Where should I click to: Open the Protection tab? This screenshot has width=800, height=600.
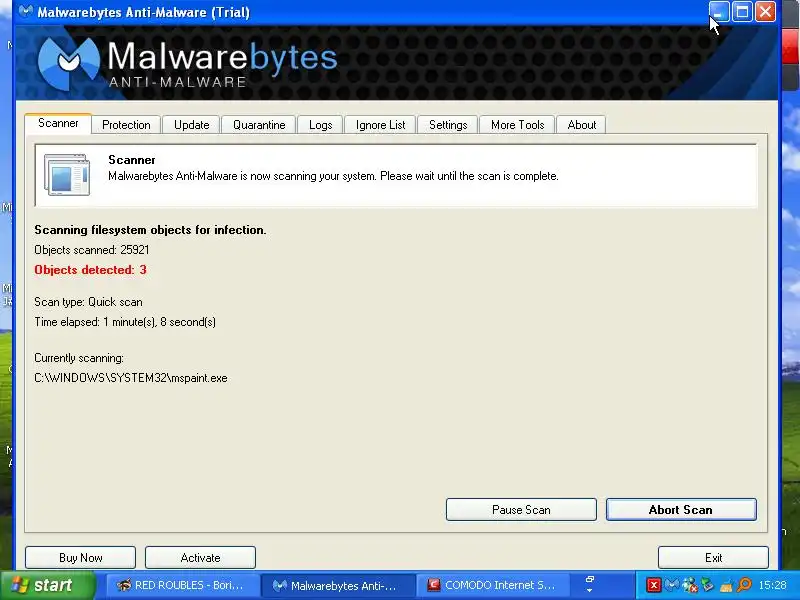pyautogui.click(x=126, y=125)
